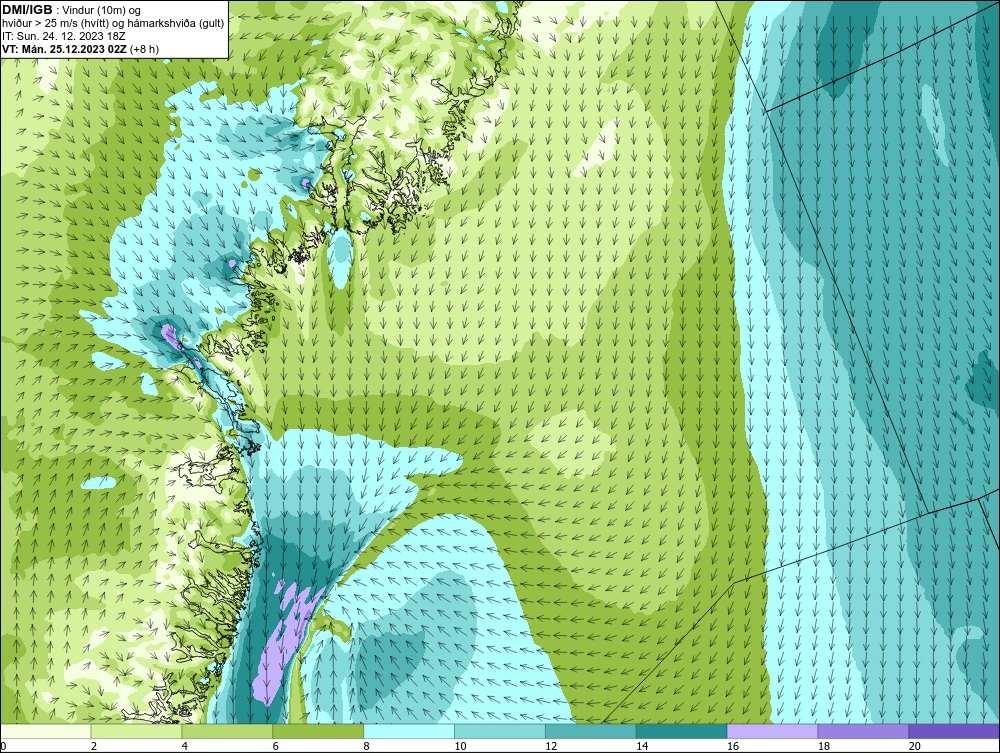Click the legend scale label '0'
Image resolution: width=1000 pixels, height=753 pixels.
coord(3,746)
